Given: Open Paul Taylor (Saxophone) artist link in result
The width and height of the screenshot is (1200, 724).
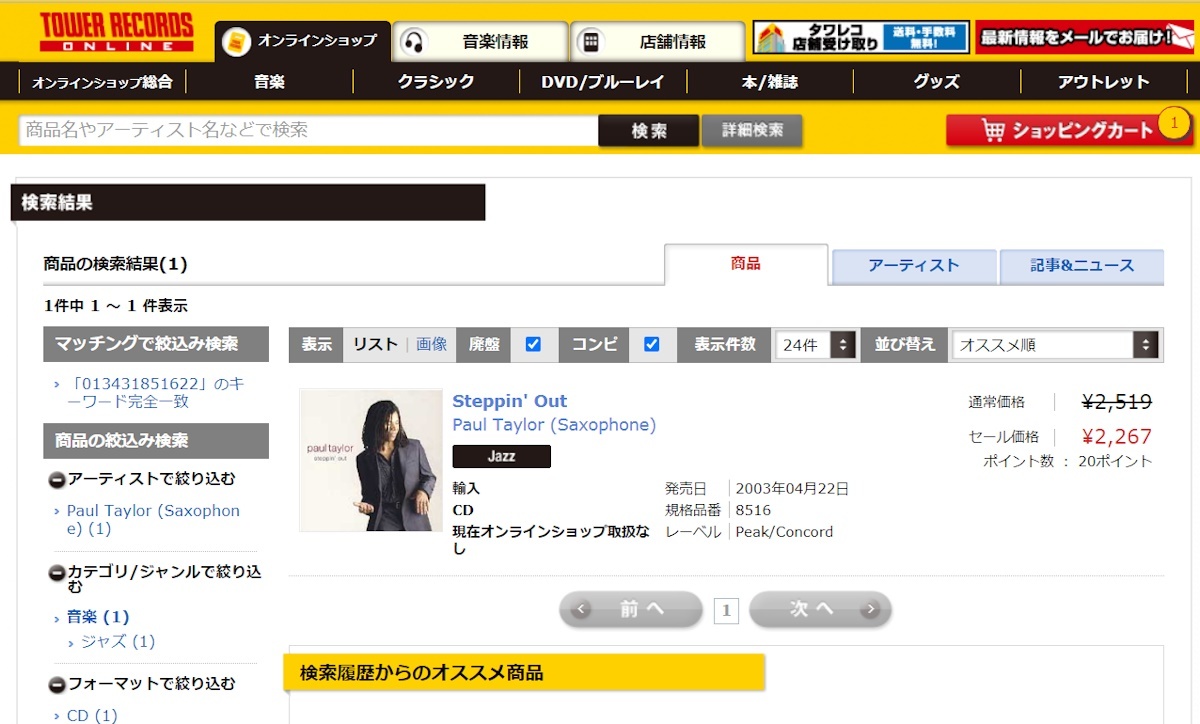Looking at the screenshot, I should tap(554, 425).
